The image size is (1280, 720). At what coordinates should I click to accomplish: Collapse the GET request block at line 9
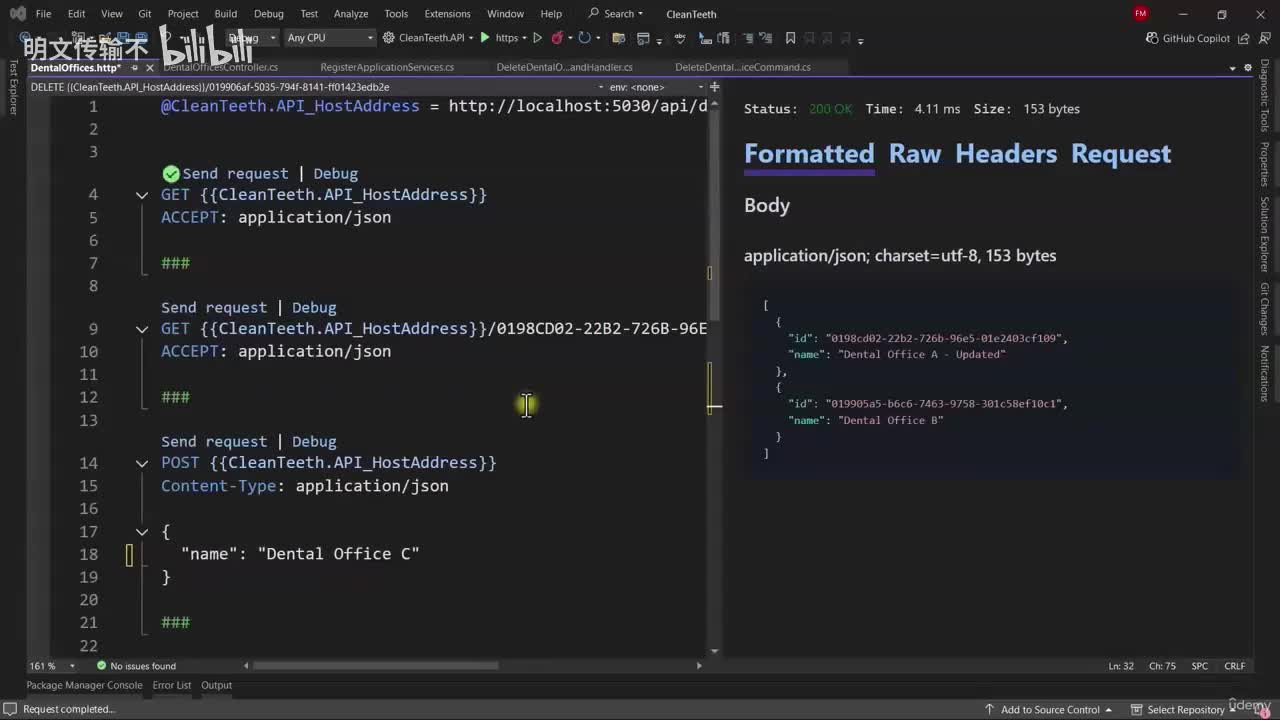tap(142, 329)
